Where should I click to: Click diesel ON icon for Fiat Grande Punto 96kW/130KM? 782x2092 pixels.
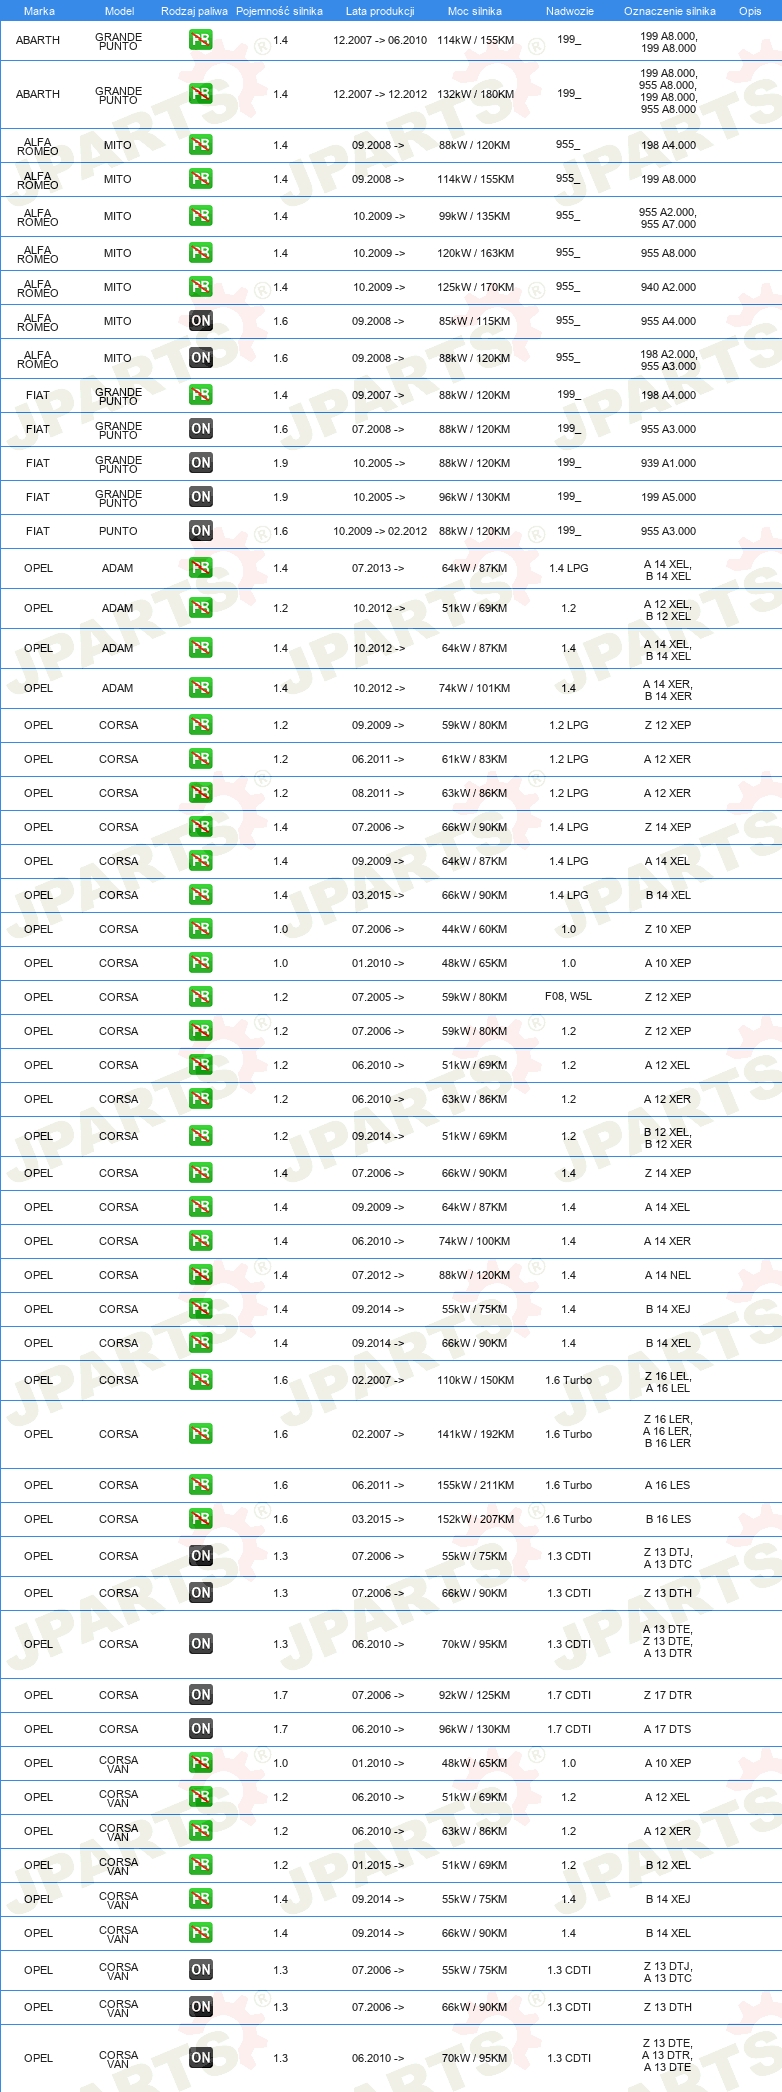tap(201, 497)
